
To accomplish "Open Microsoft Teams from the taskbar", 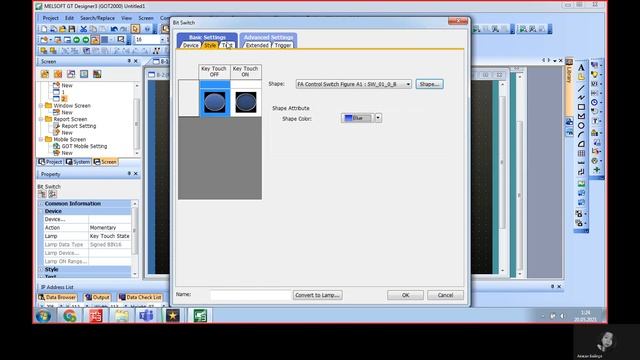I will [146, 316].
